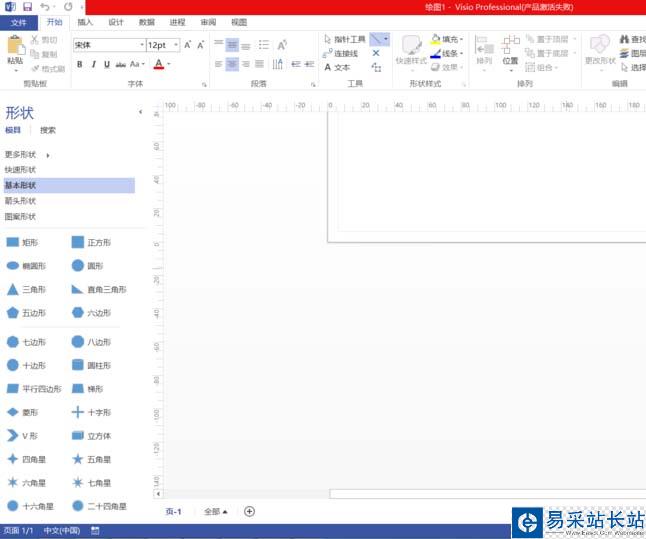Toggle Bold formatting
The image size is (646, 539).
(80, 64)
